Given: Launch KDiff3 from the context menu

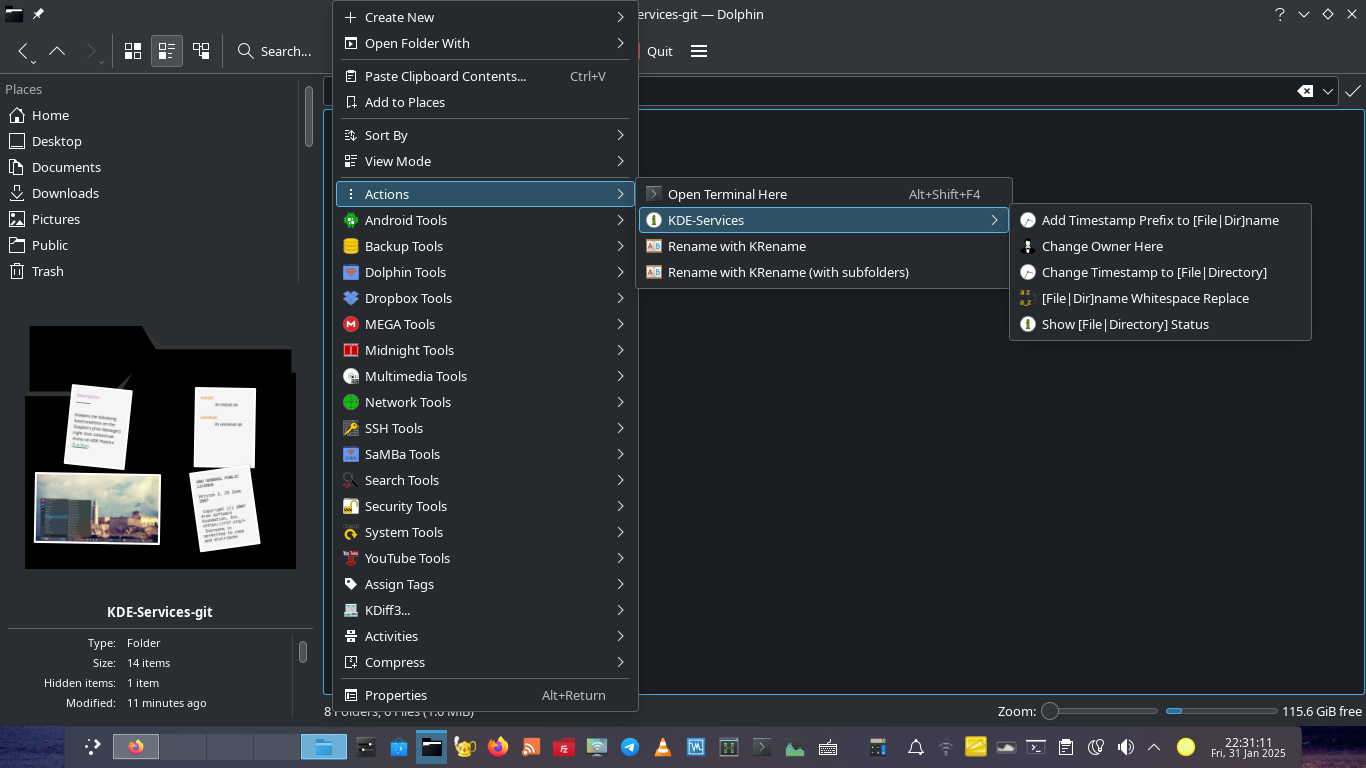Looking at the screenshot, I should pos(485,610).
